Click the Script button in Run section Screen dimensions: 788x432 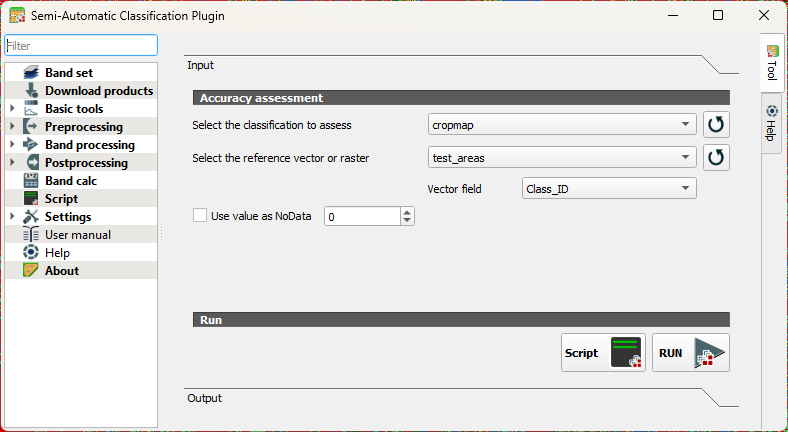(x=604, y=353)
